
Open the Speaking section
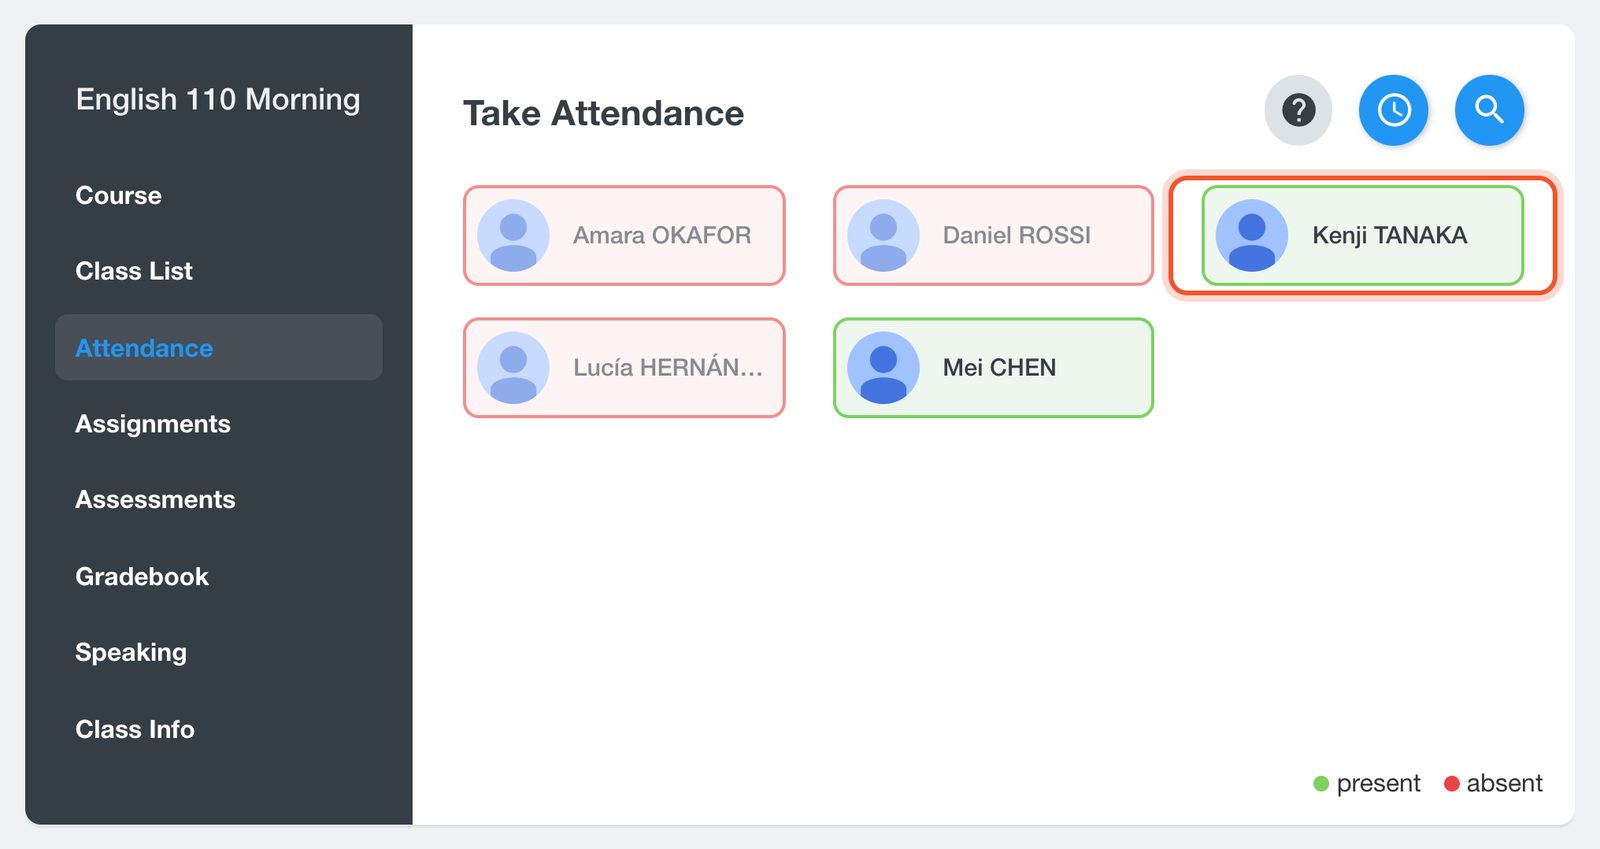point(131,653)
